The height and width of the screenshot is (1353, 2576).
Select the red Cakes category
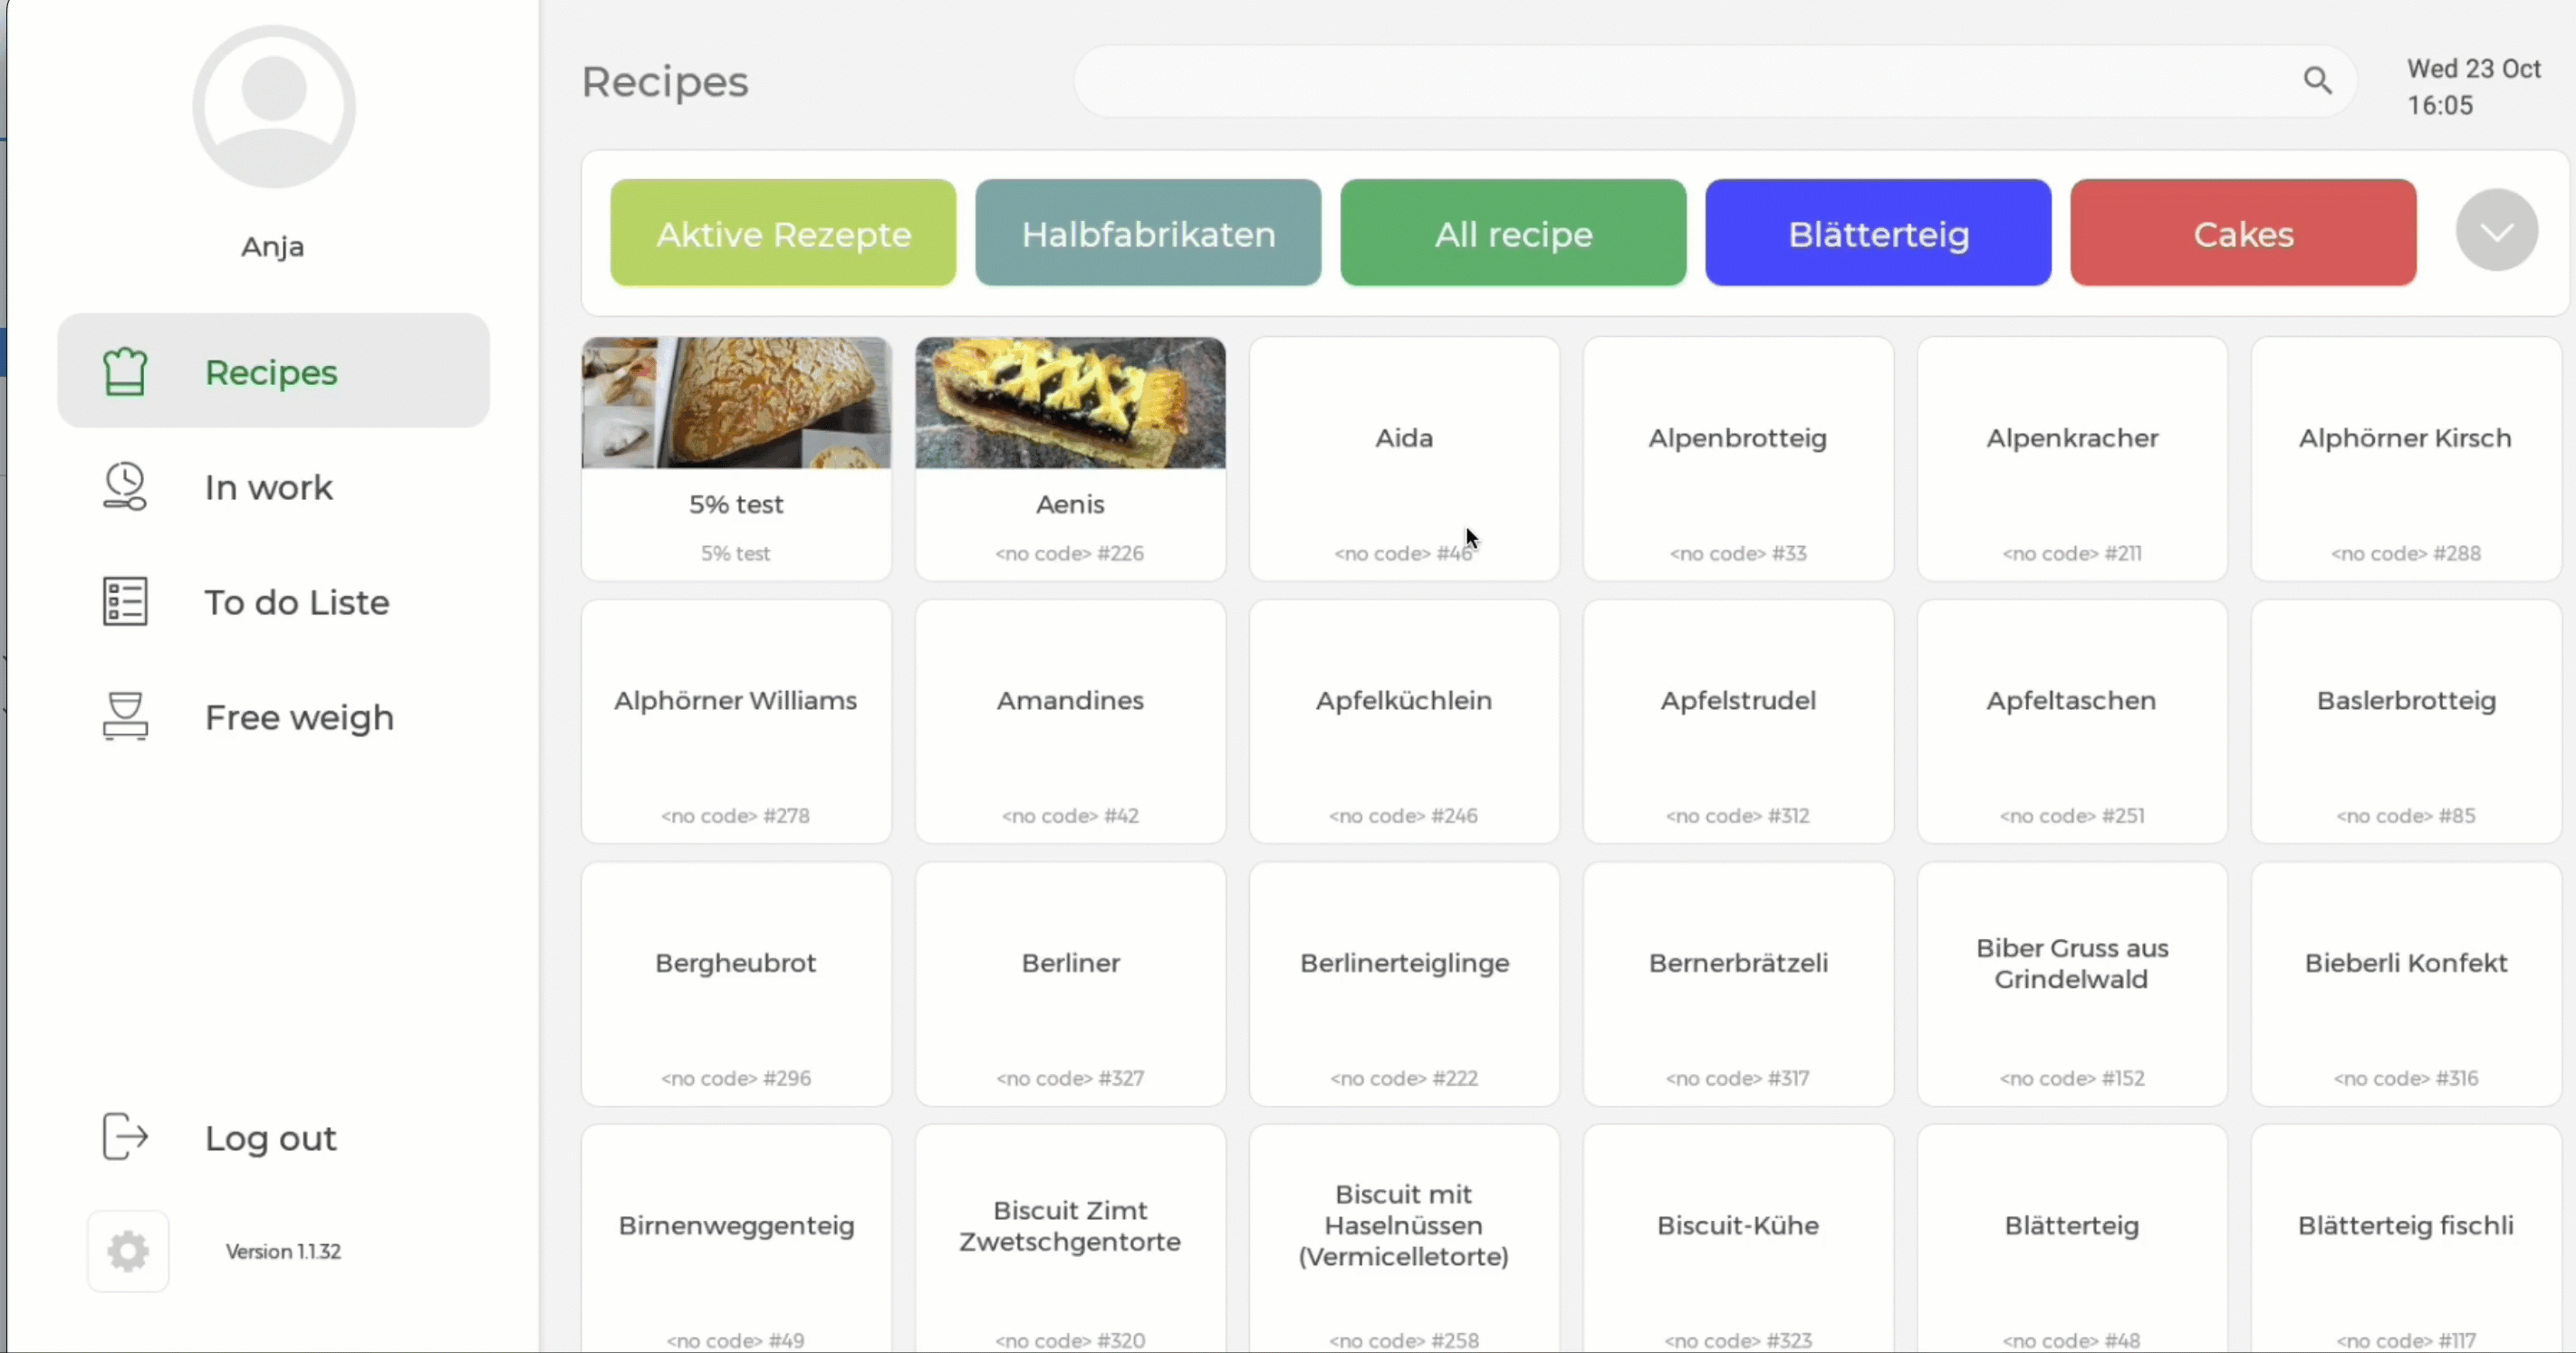[2243, 233]
